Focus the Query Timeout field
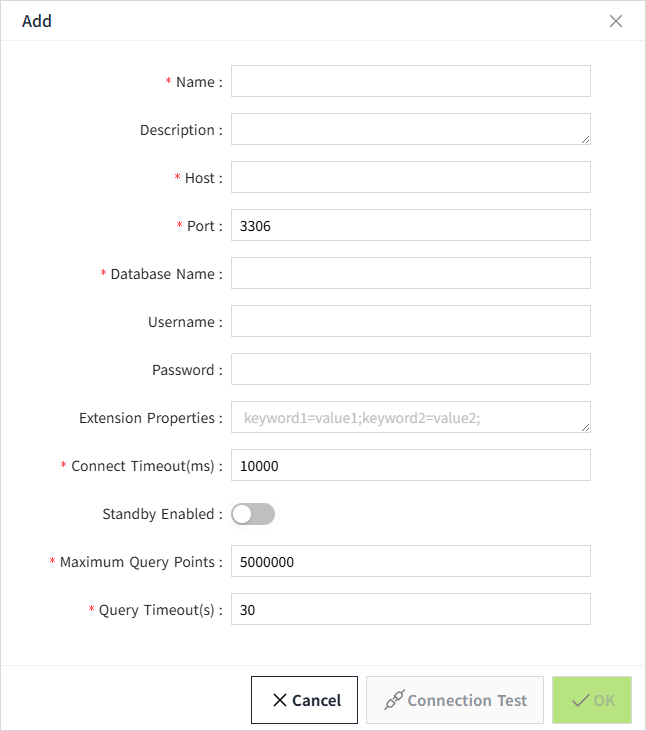 click(410, 609)
